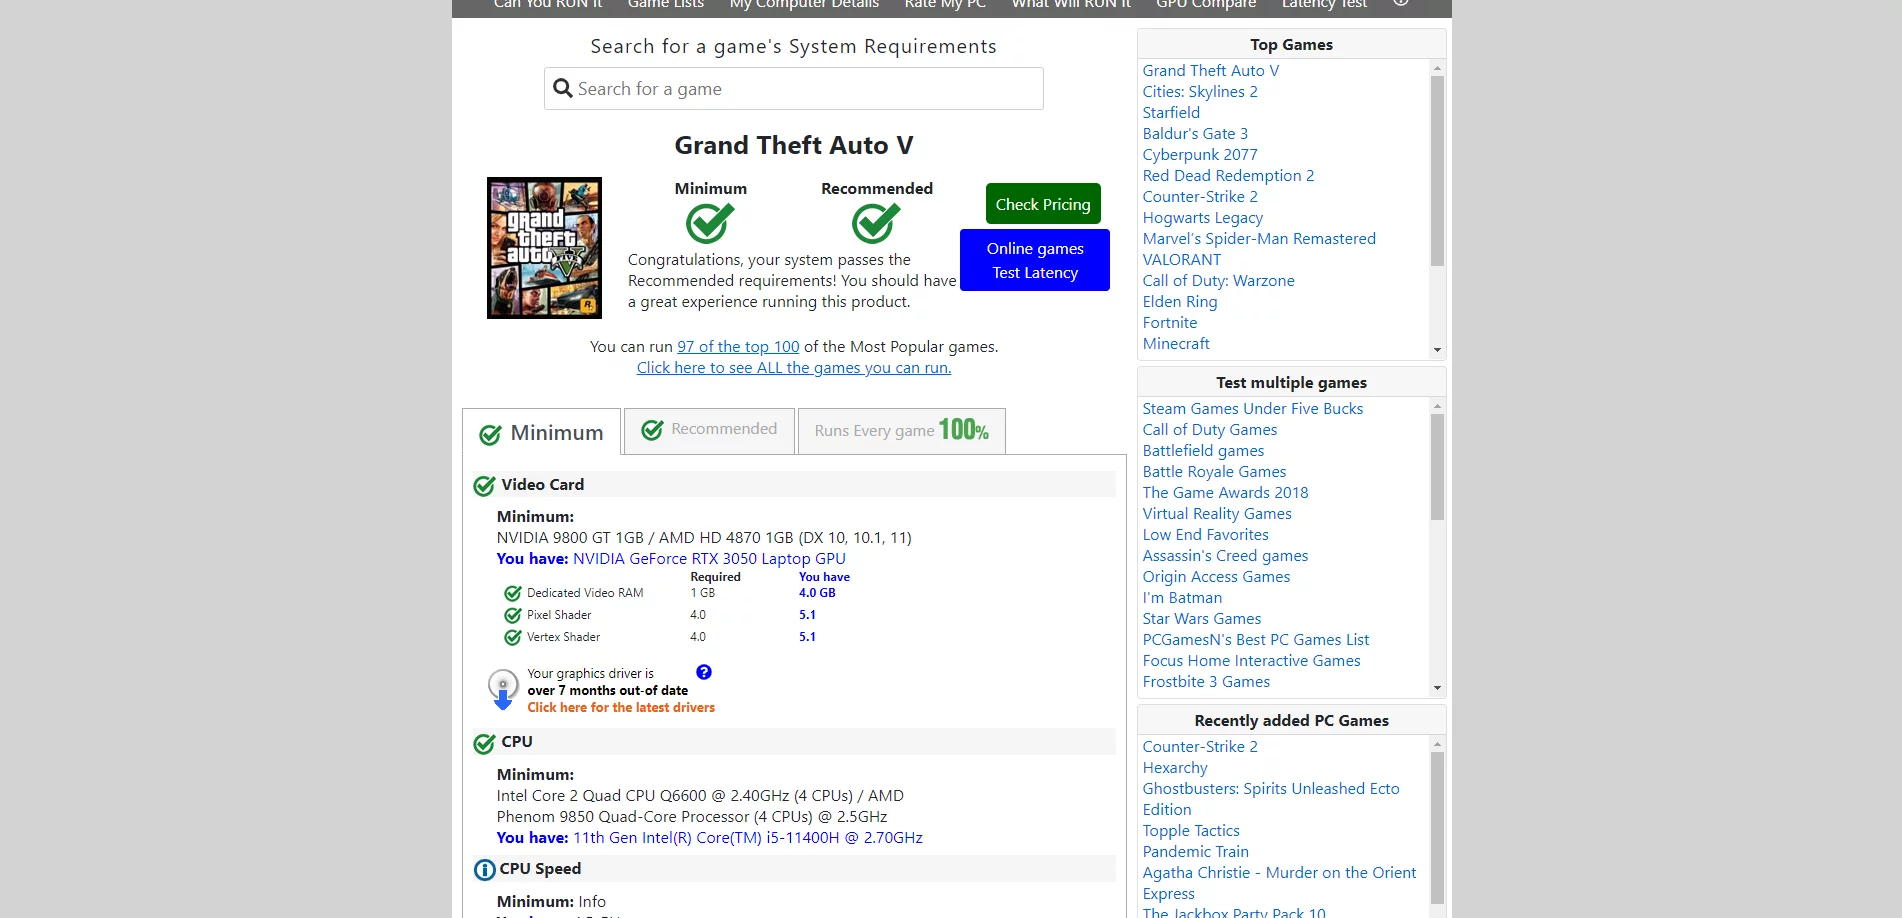Switch to the Recommended tab

tap(709, 431)
